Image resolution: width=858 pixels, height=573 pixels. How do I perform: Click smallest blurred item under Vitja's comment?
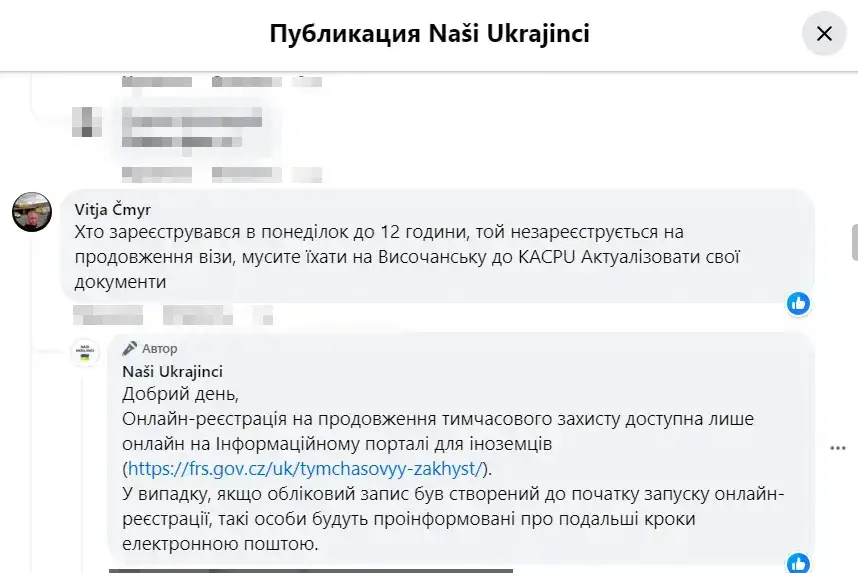(263, 315)
